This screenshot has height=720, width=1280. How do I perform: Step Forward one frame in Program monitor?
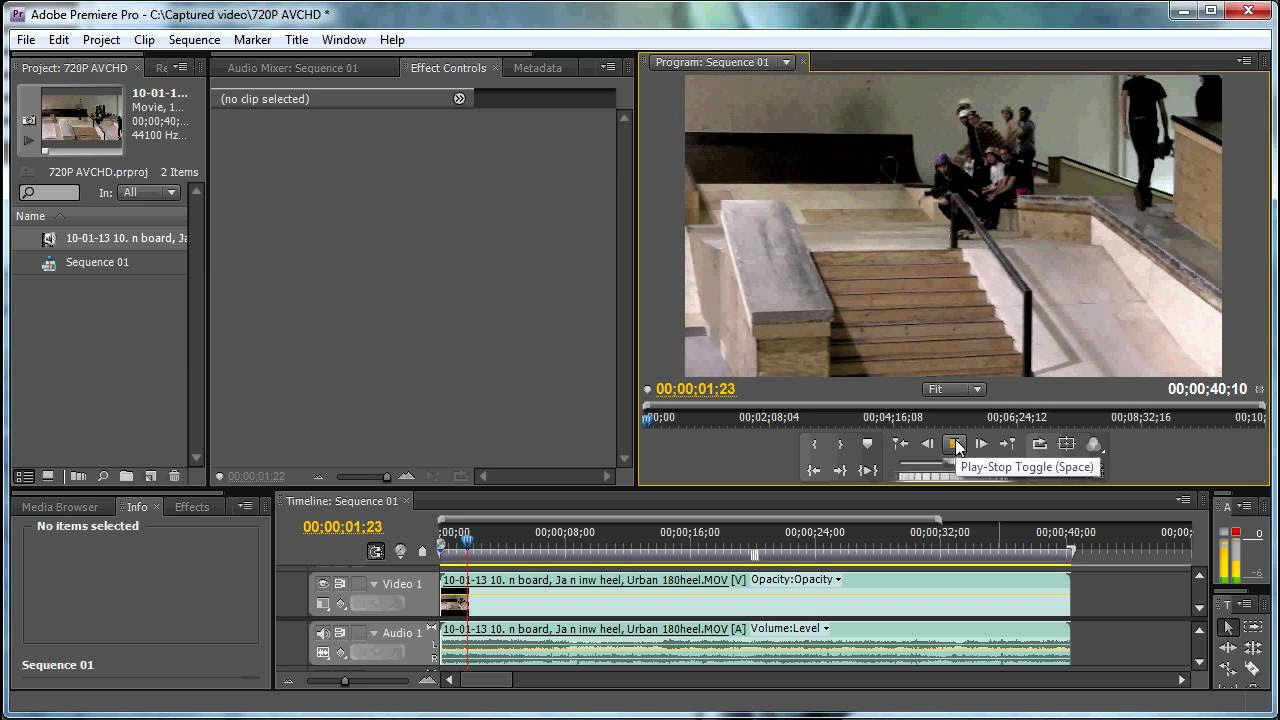tap(982, 444)
